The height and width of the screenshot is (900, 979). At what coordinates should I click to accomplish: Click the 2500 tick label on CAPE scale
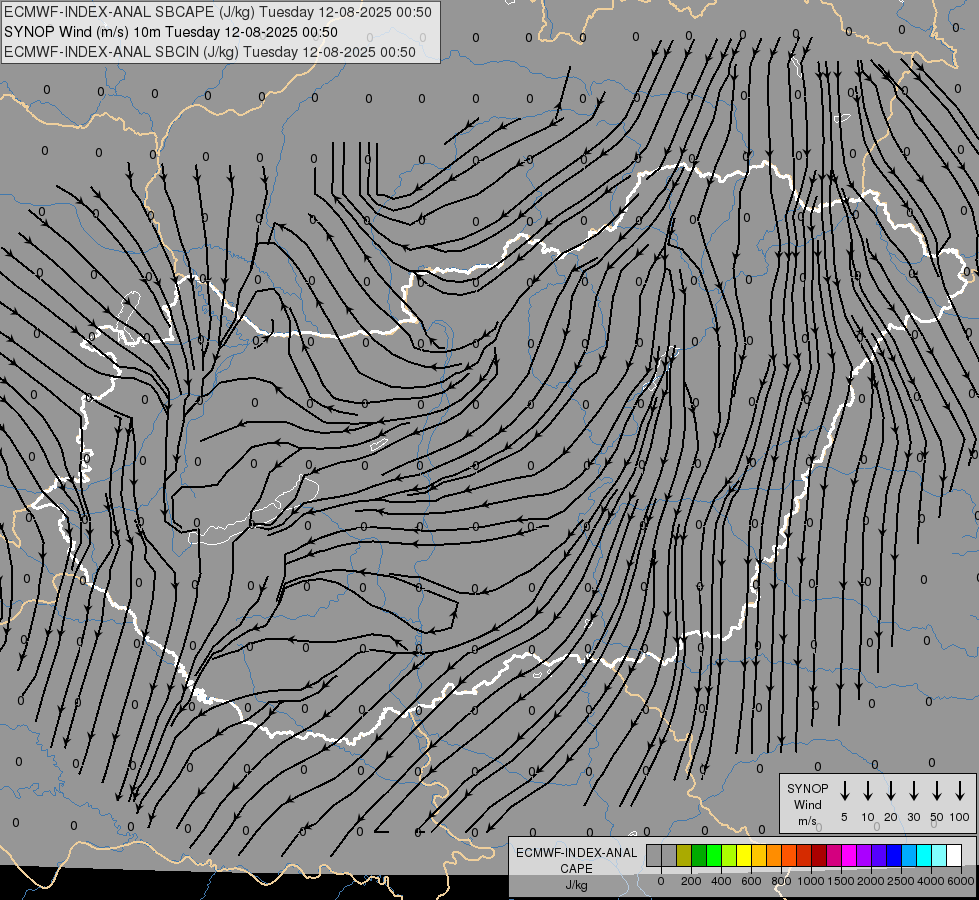tap(901, 881)
